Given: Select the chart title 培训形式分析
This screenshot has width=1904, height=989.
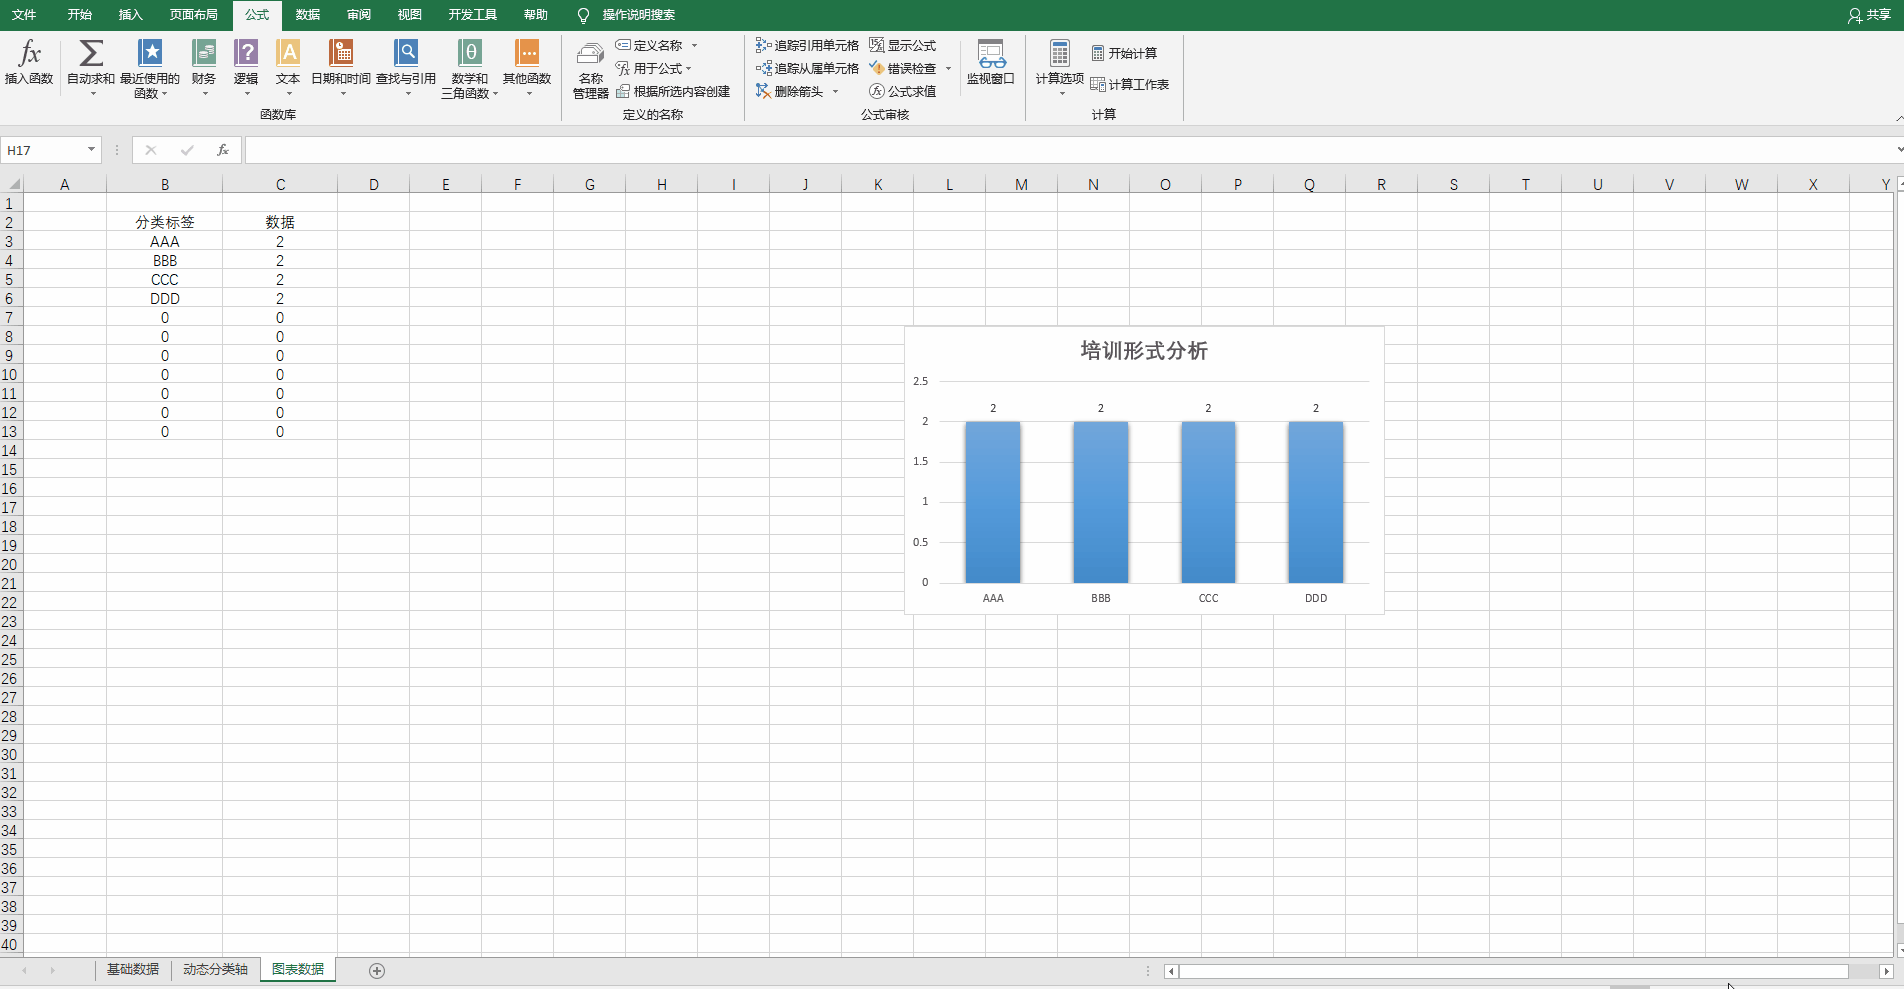Looking at the screenshot, I should (x=1144, y=351).
